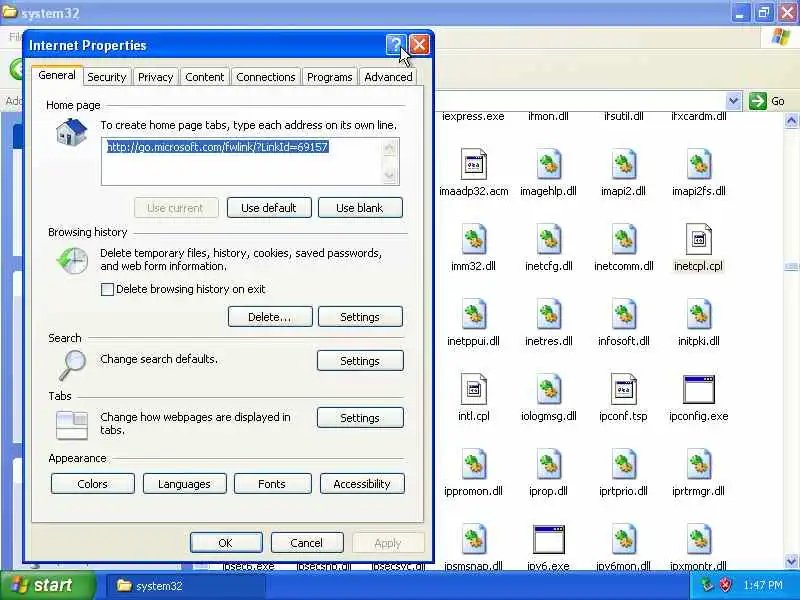Select the inetres.dll file icon

coord(548,314)
